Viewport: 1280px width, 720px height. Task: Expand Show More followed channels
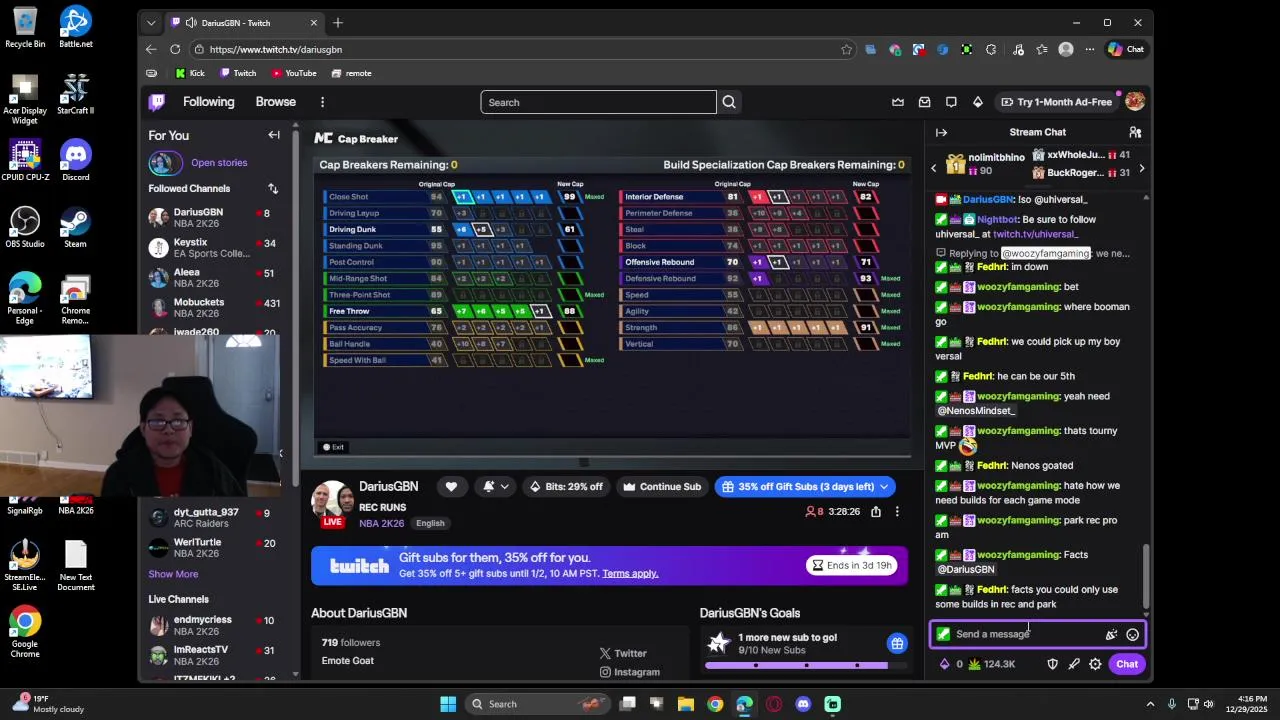coord(173,574)
